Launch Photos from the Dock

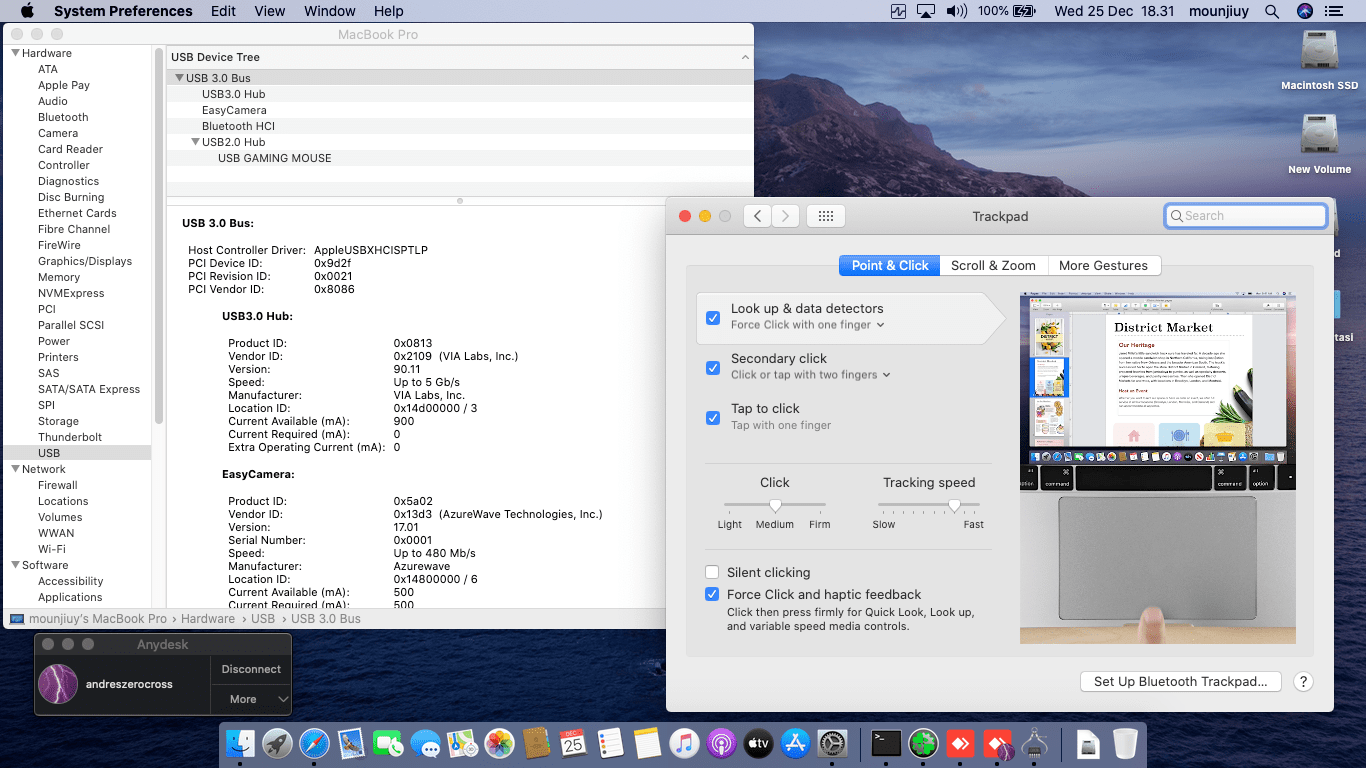(x=499, y=743)
